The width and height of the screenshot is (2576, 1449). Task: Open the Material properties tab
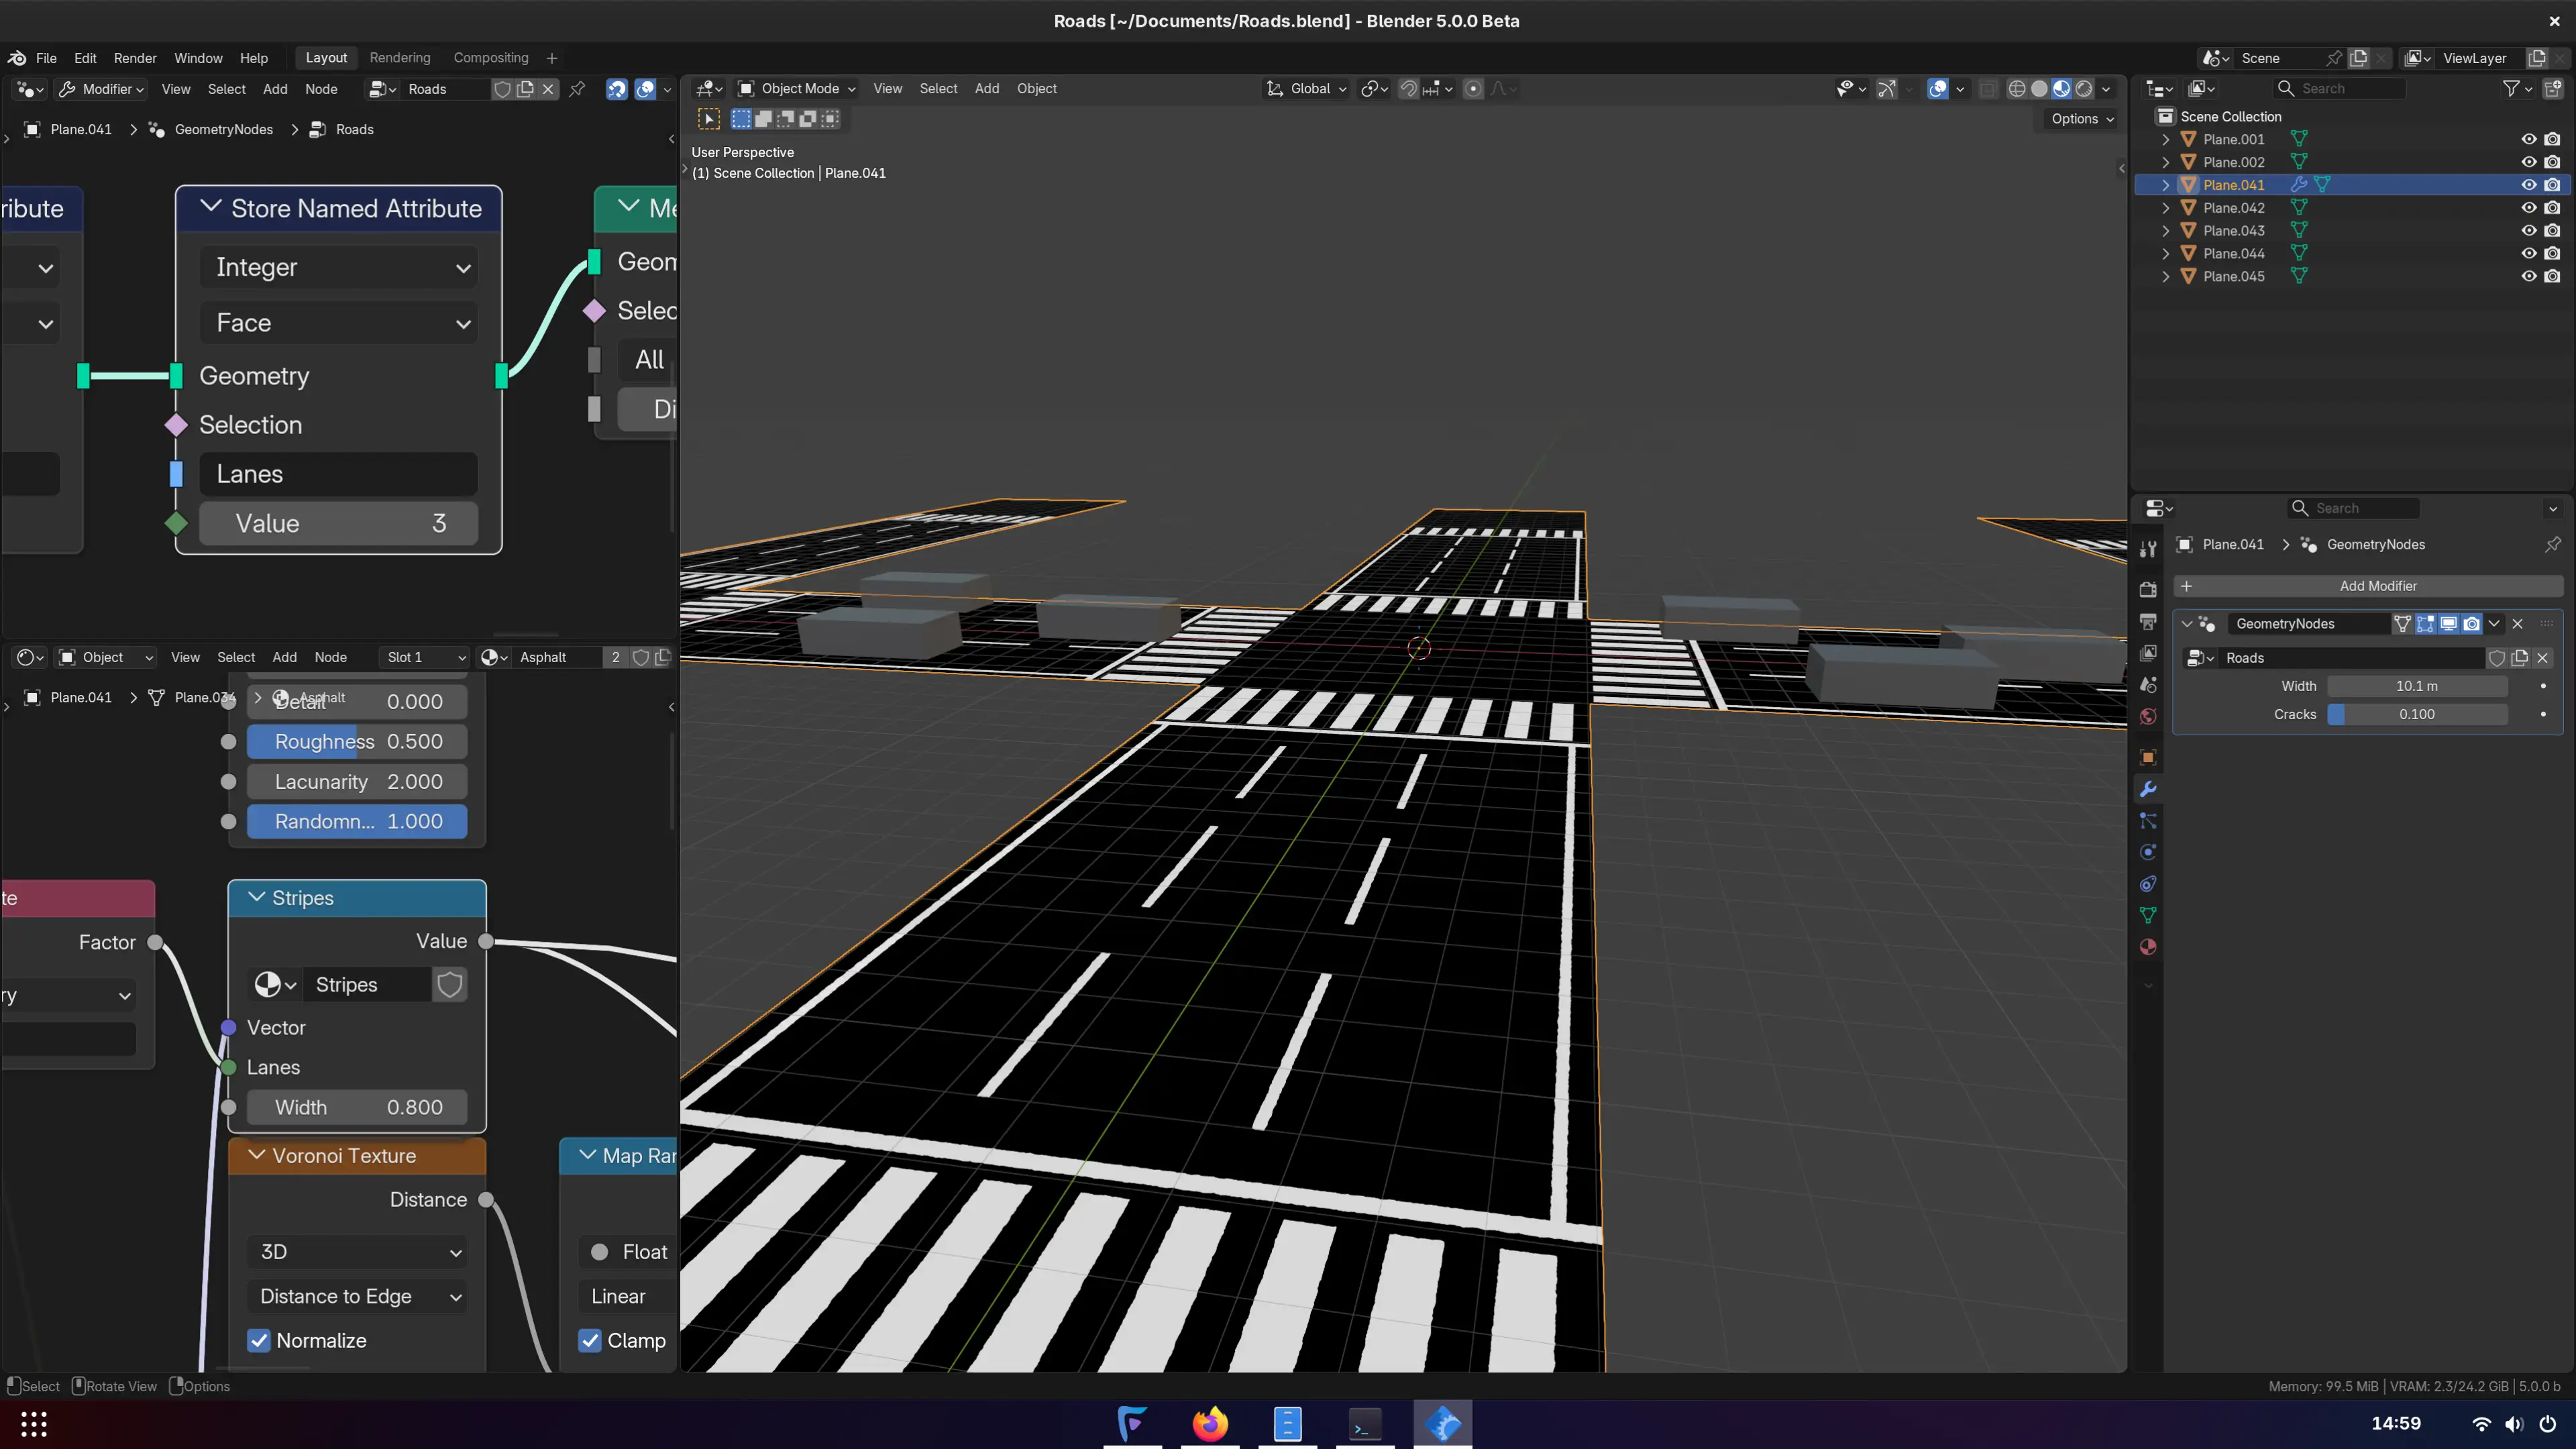[x=2148, y=947]
